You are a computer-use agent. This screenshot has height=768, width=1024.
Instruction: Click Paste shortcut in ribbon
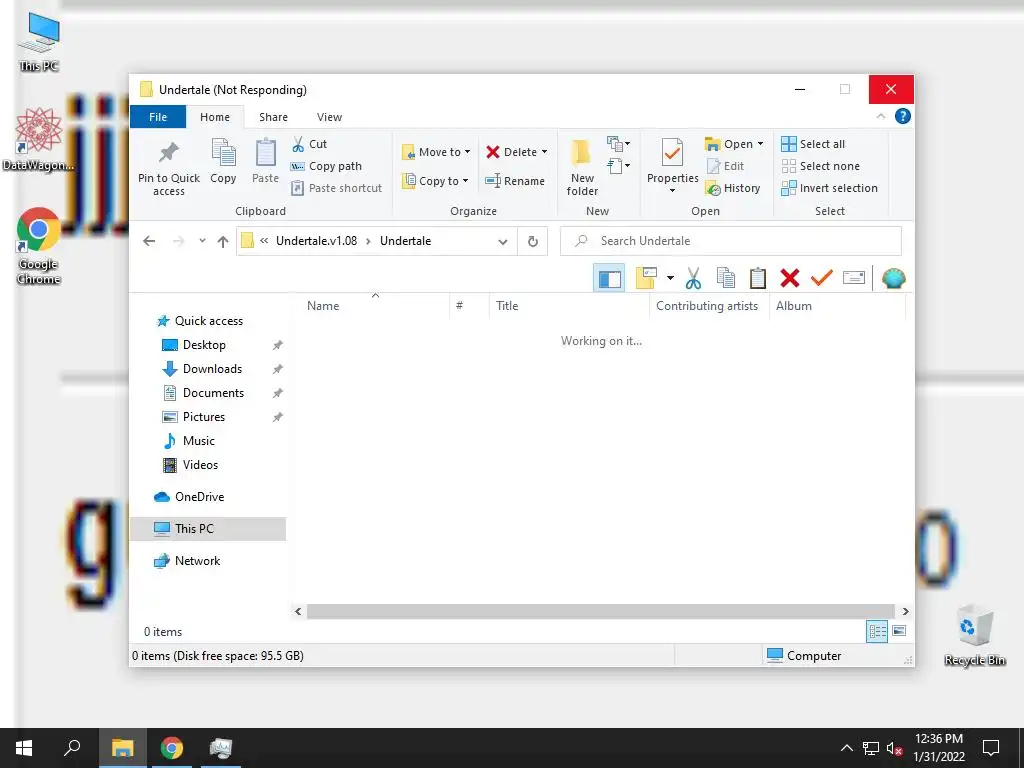pyautogui.click(x=336, y=188)
